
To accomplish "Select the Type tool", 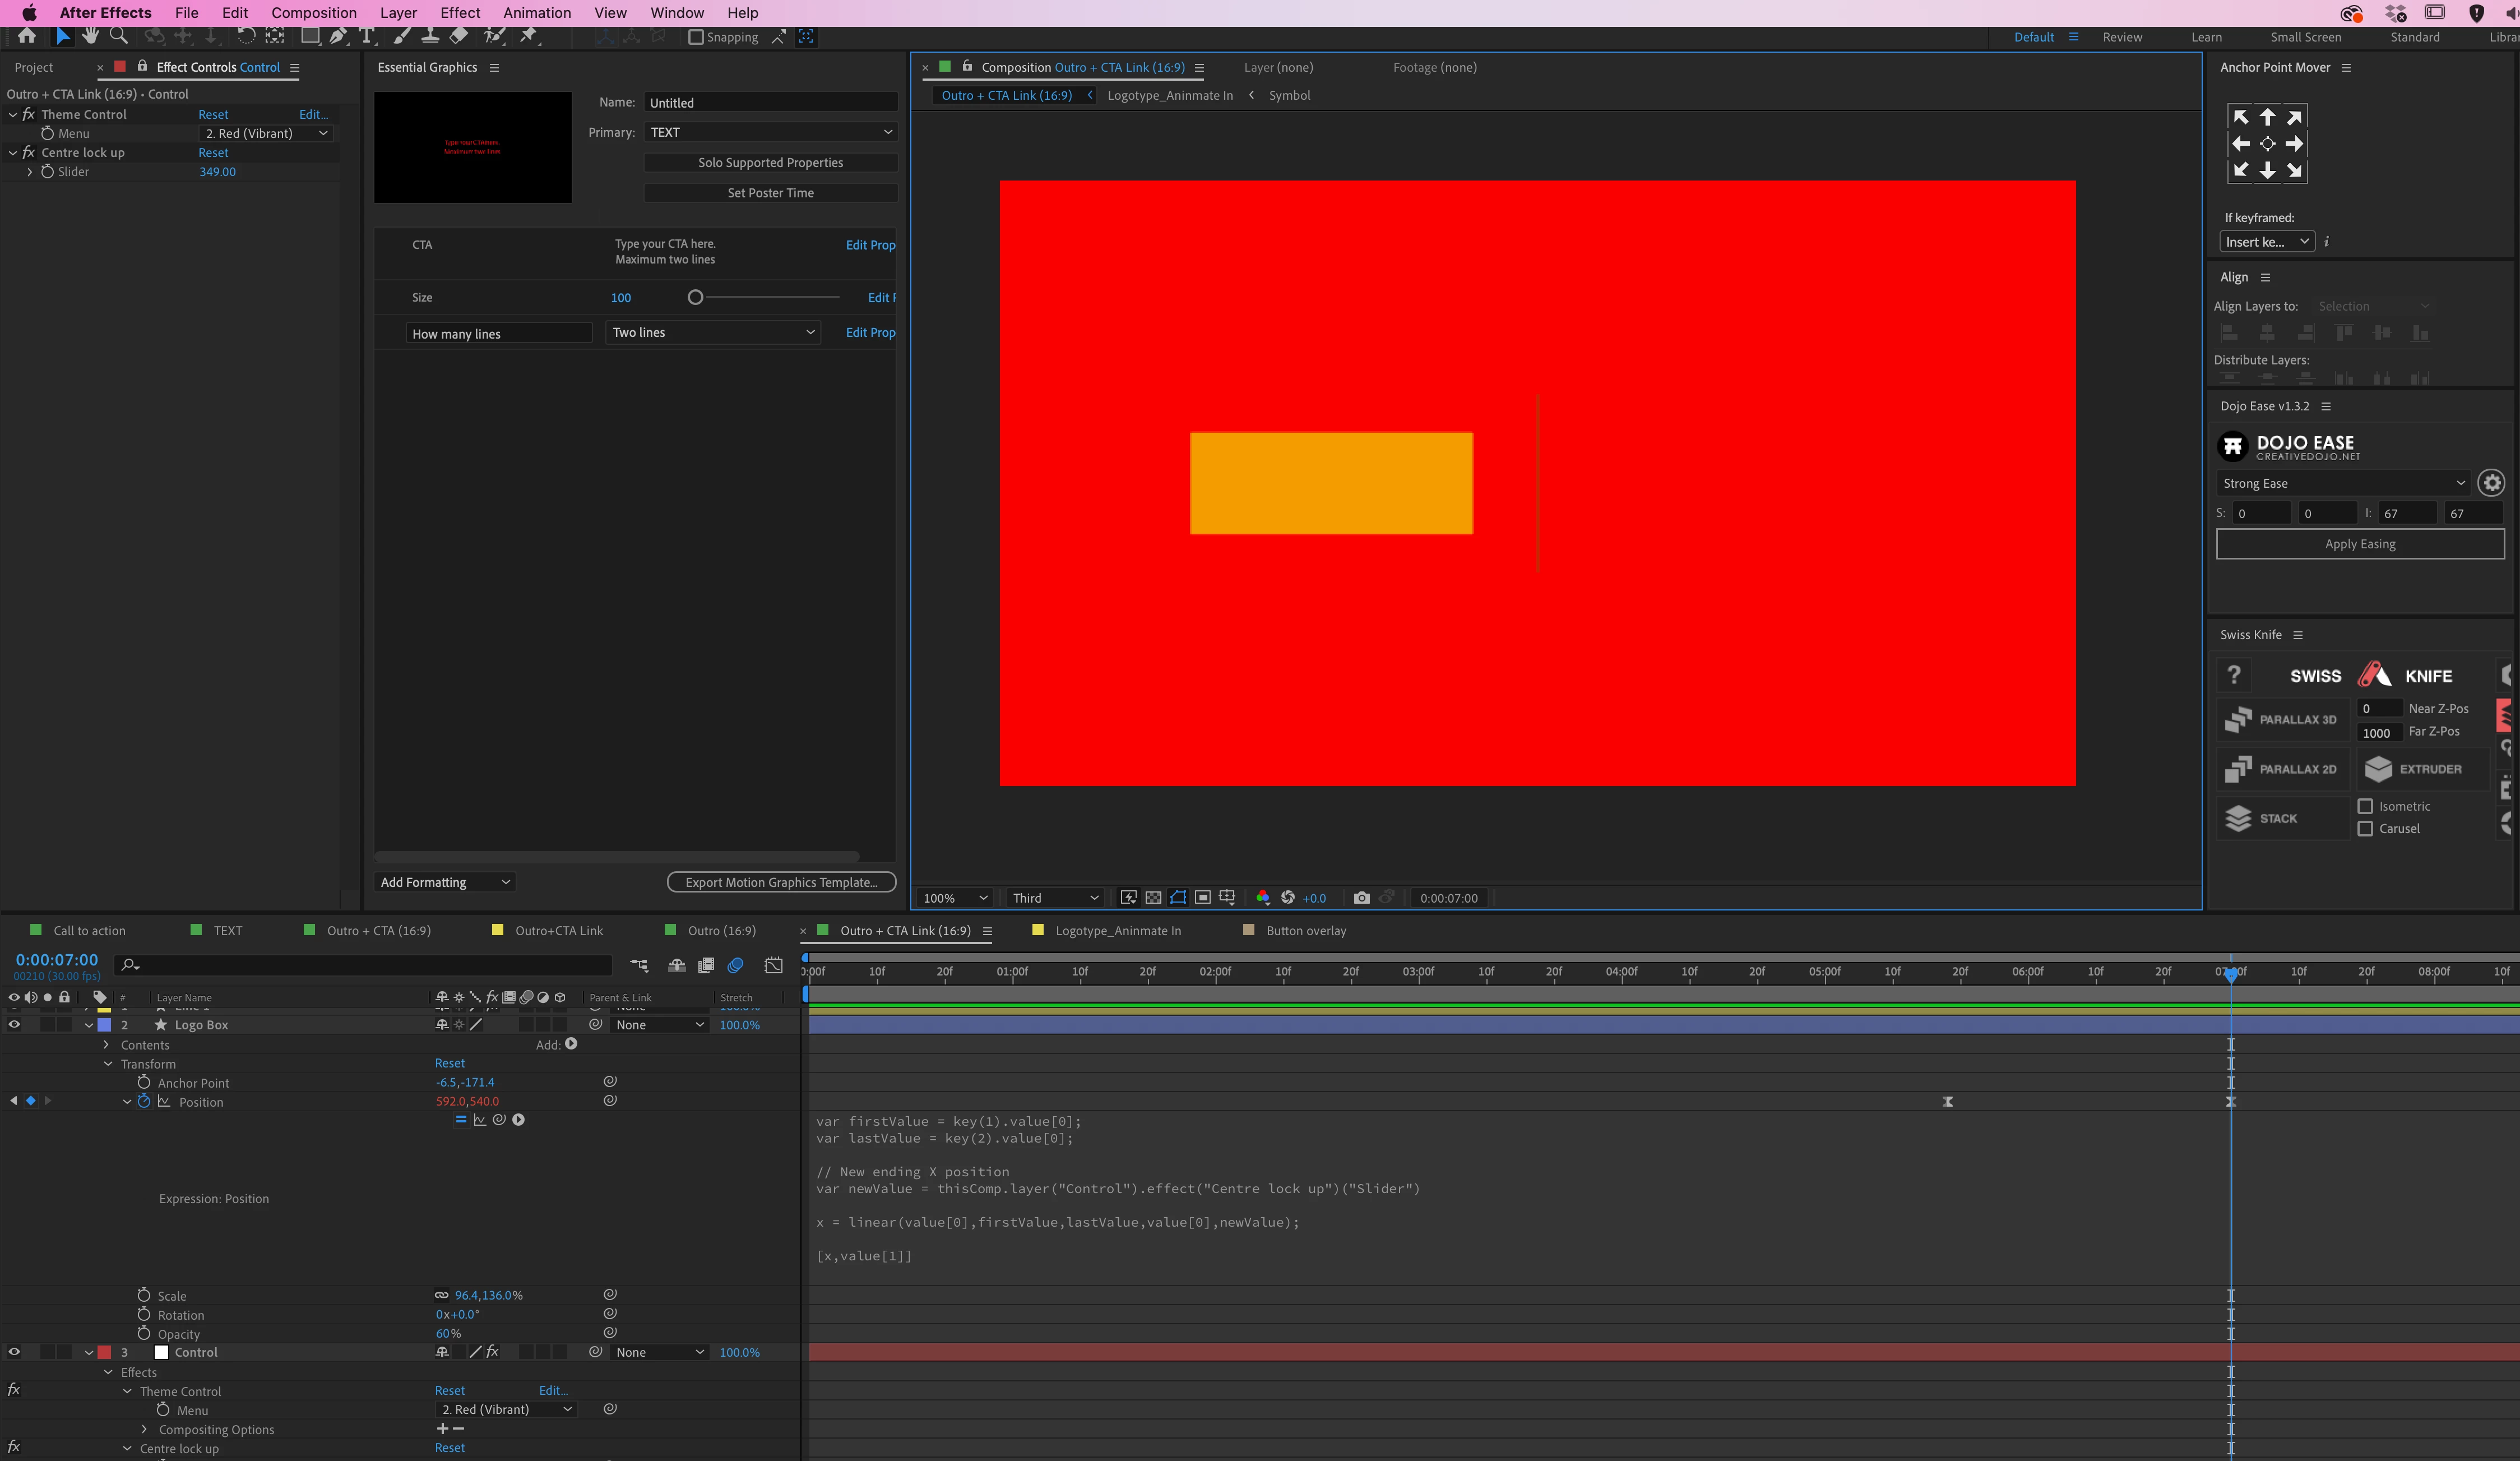I will [367, 36].
